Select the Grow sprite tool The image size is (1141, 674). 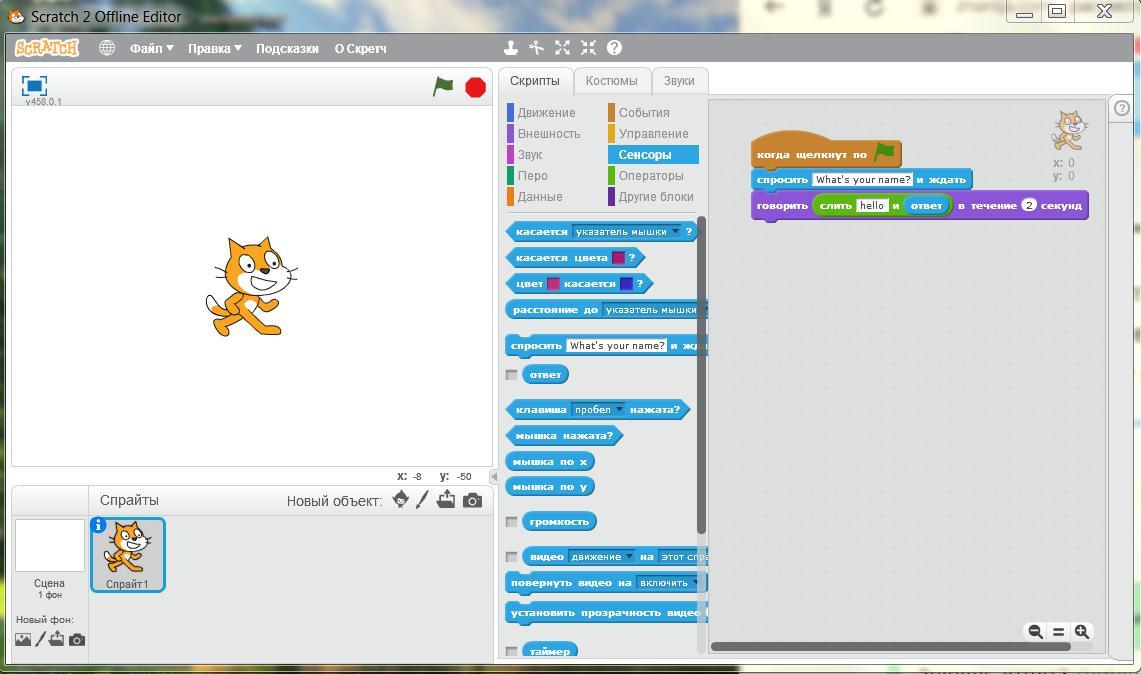(x=562, y=48)
